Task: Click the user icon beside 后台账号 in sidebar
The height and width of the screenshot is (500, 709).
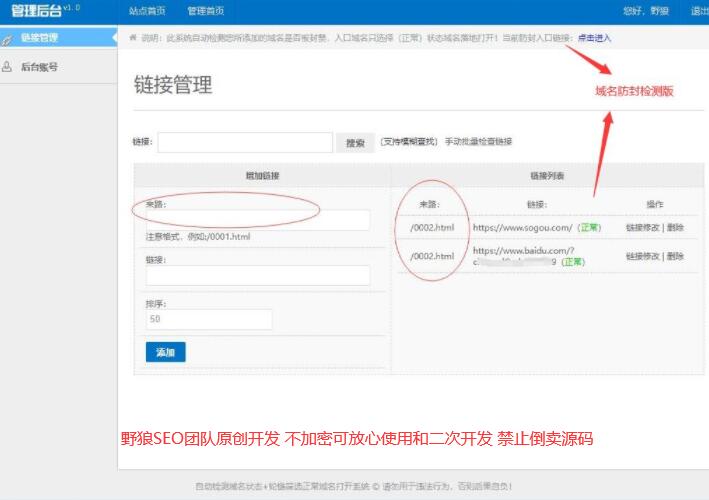Action: (x=8, y=67)
